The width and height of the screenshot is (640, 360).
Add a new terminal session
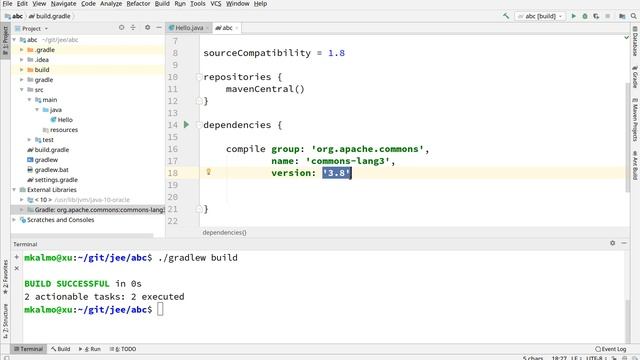16,257
